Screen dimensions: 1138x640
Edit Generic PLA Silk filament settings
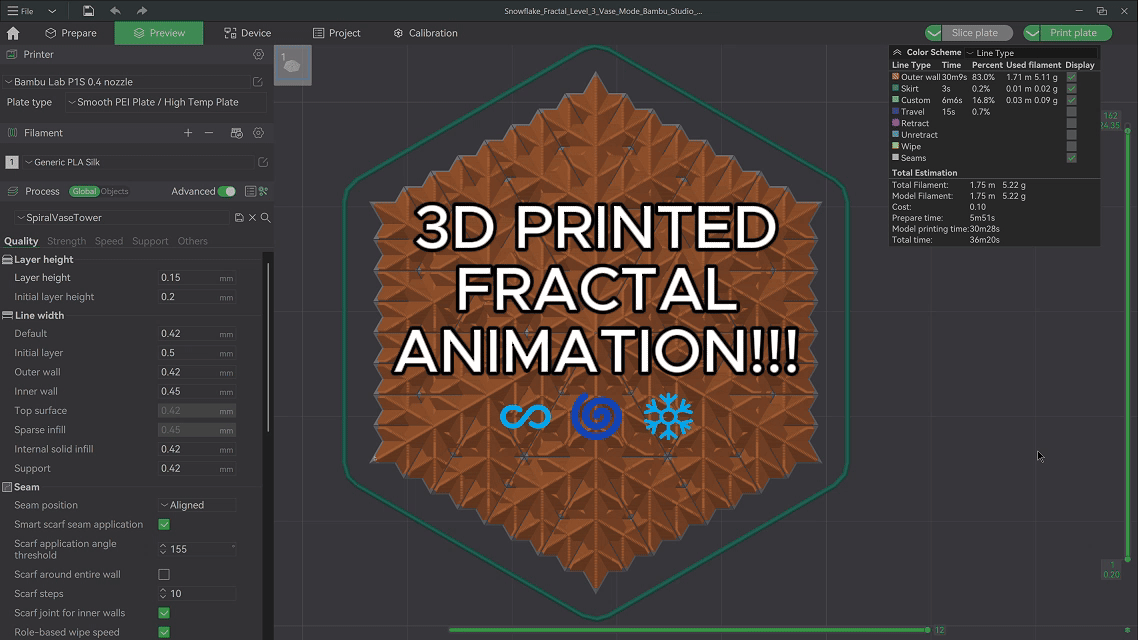click(263, 162)
